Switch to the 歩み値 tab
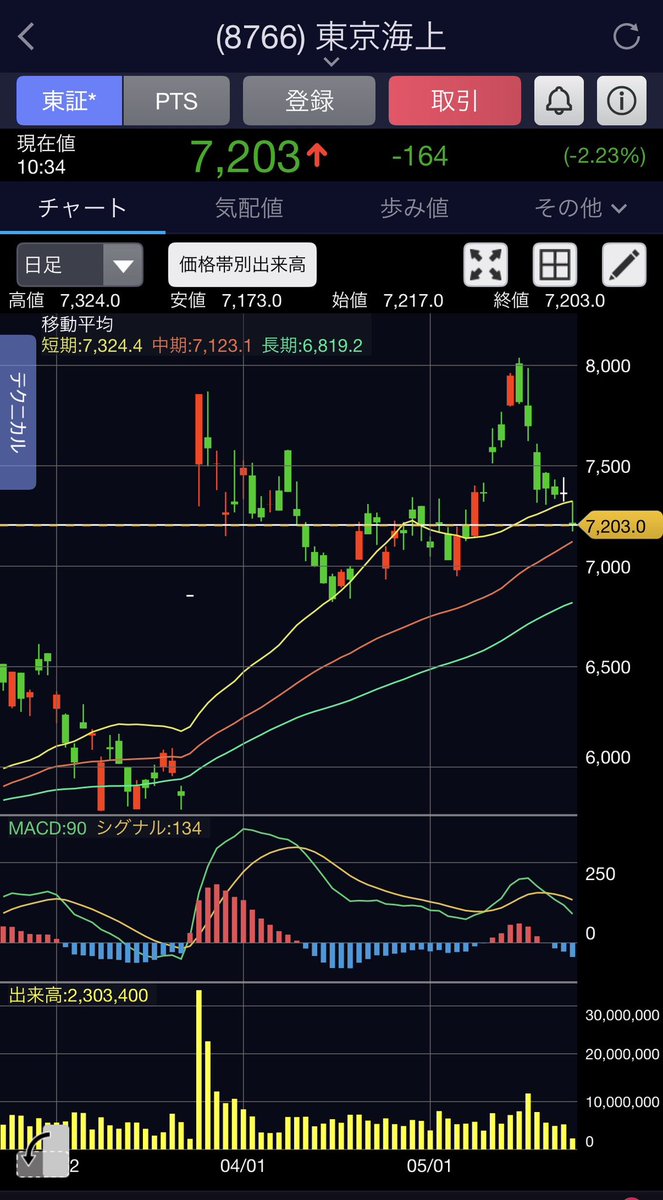 click(x=414, y=207)
